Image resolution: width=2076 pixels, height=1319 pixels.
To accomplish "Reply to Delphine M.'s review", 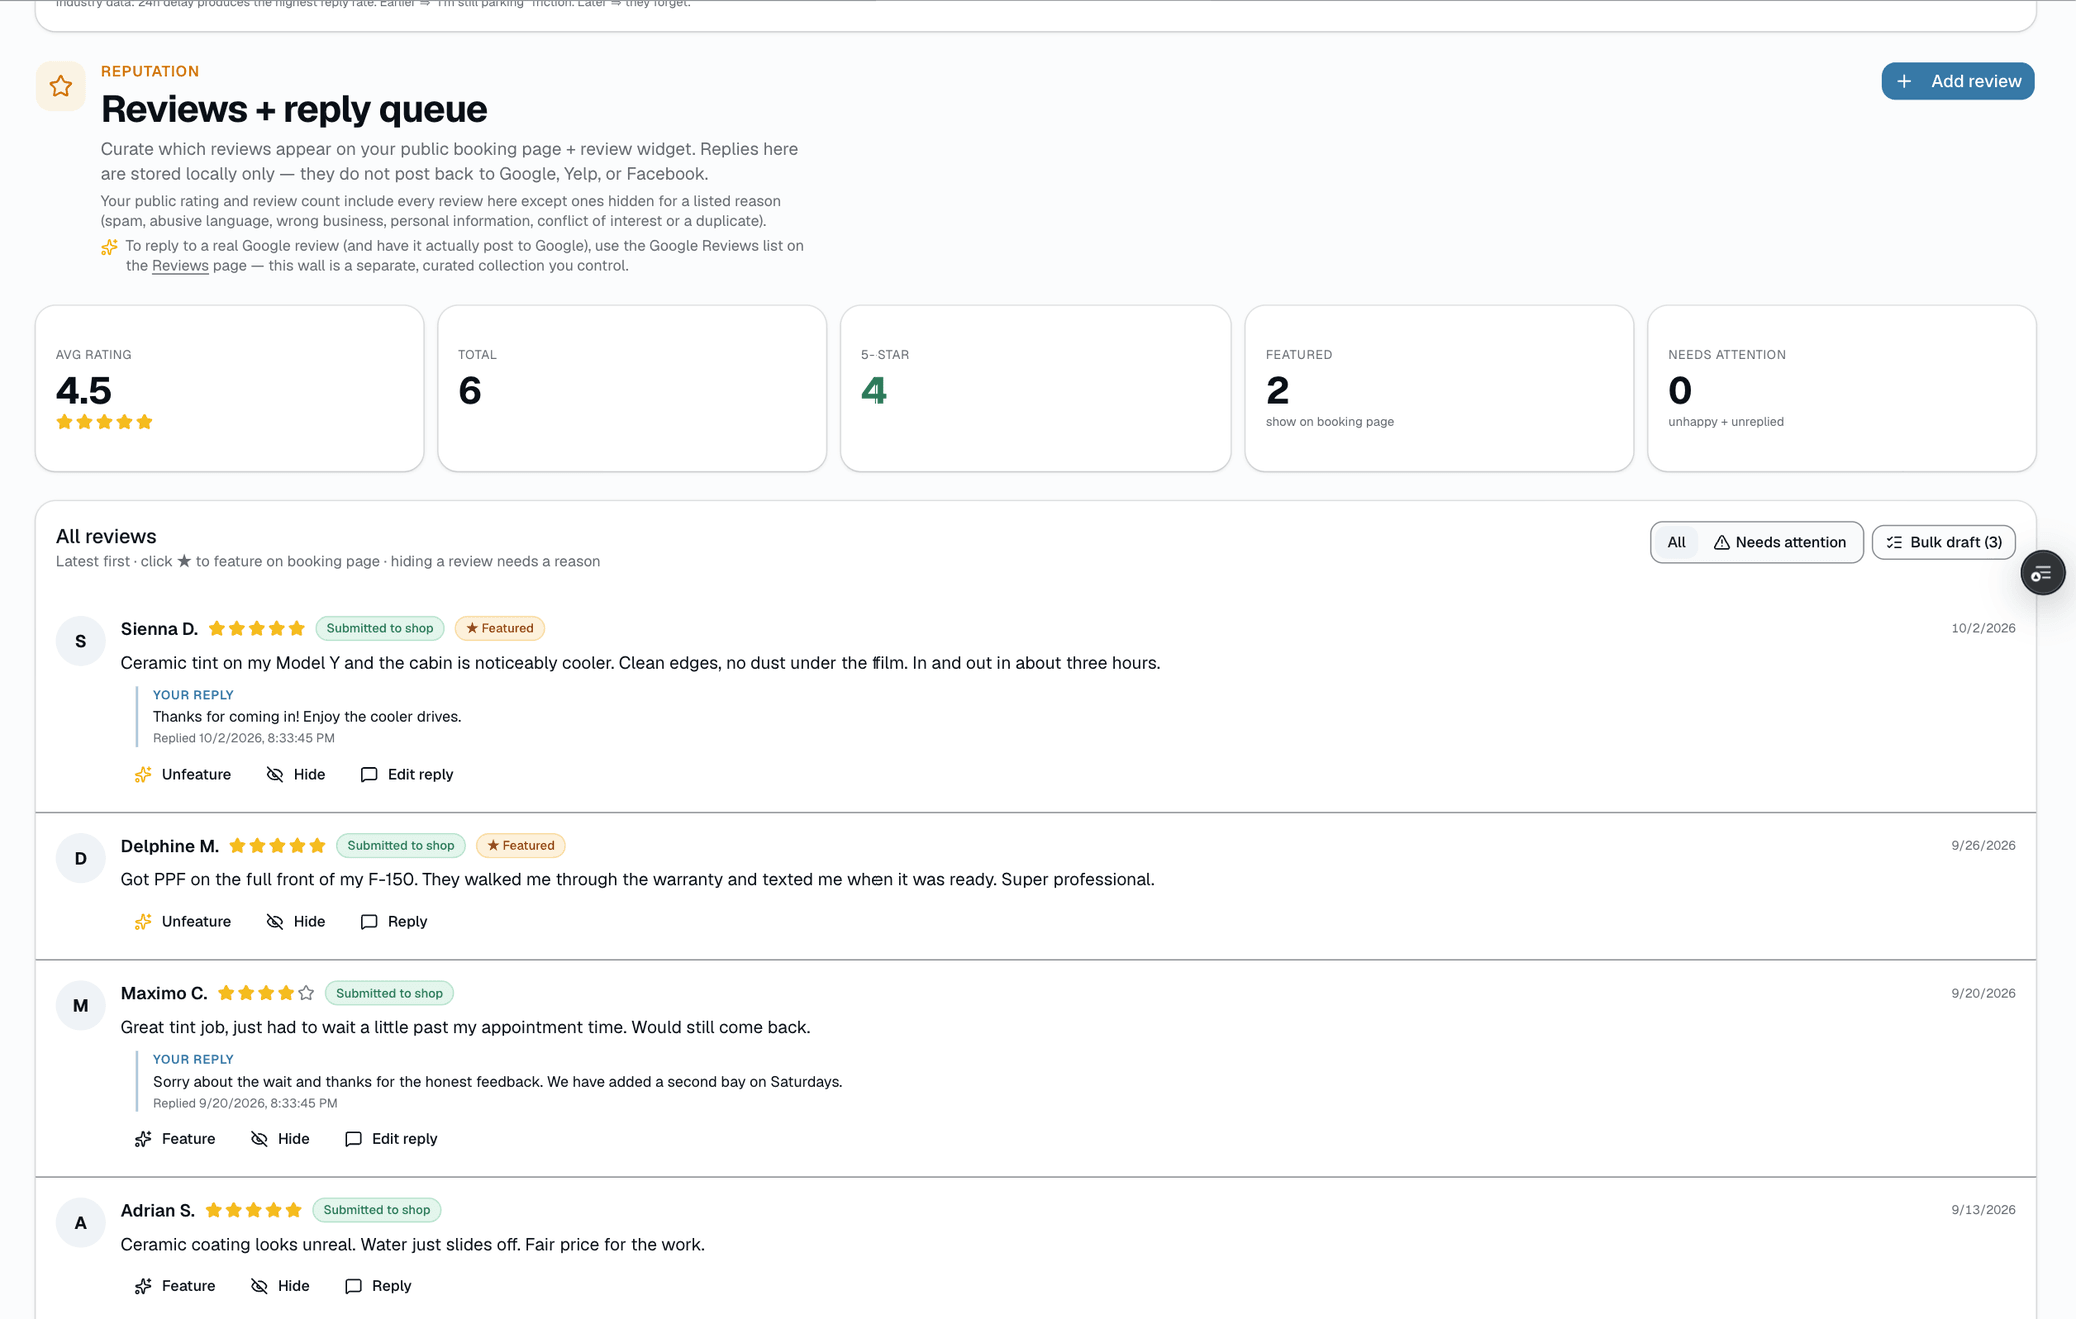I will pos(394,921).
